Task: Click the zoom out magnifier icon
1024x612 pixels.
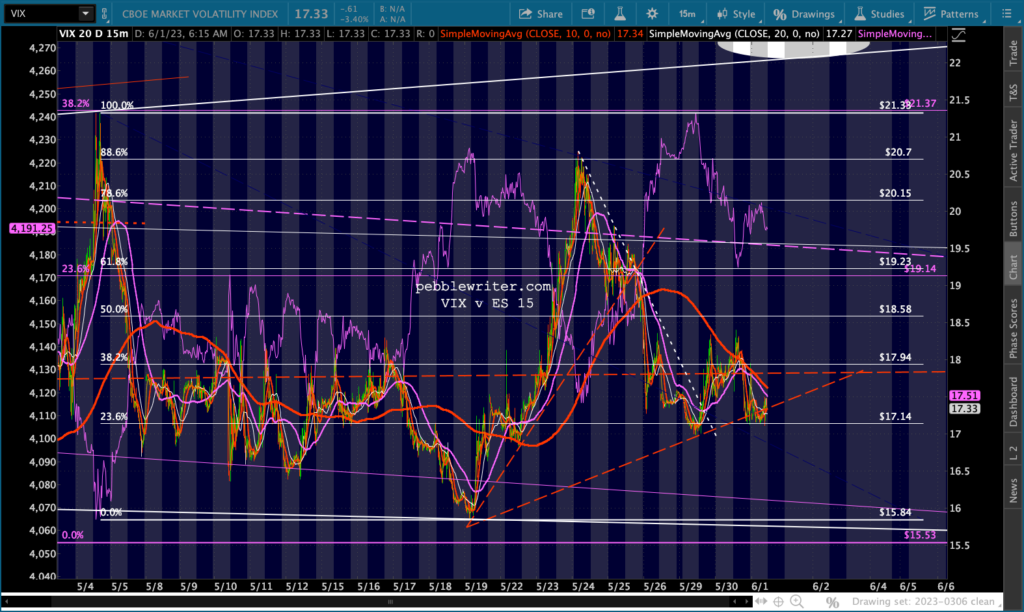Action: 814,602
